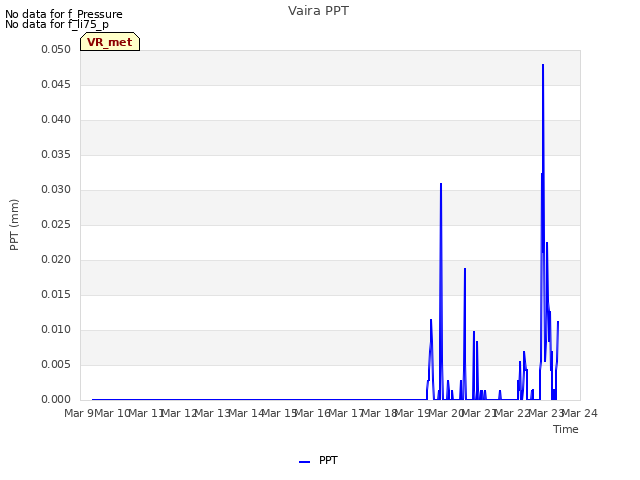
Task: Click the 0.000 y-axis tick label
Action: coord(56,400)
